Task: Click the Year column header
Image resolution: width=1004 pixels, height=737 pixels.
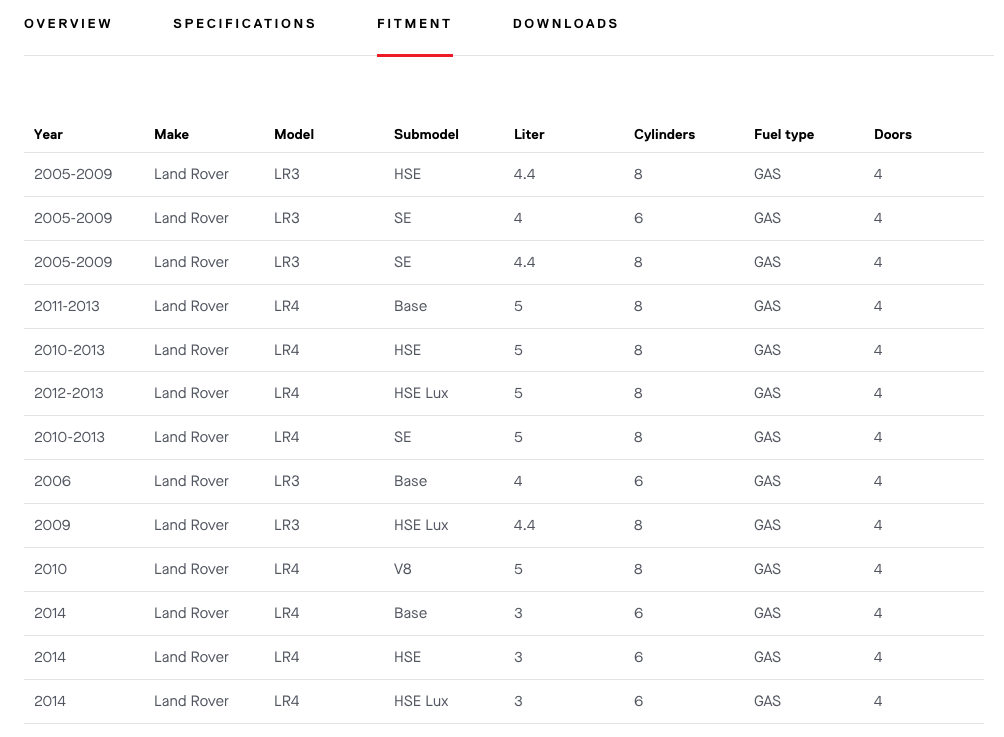Action: pos(48,134)
